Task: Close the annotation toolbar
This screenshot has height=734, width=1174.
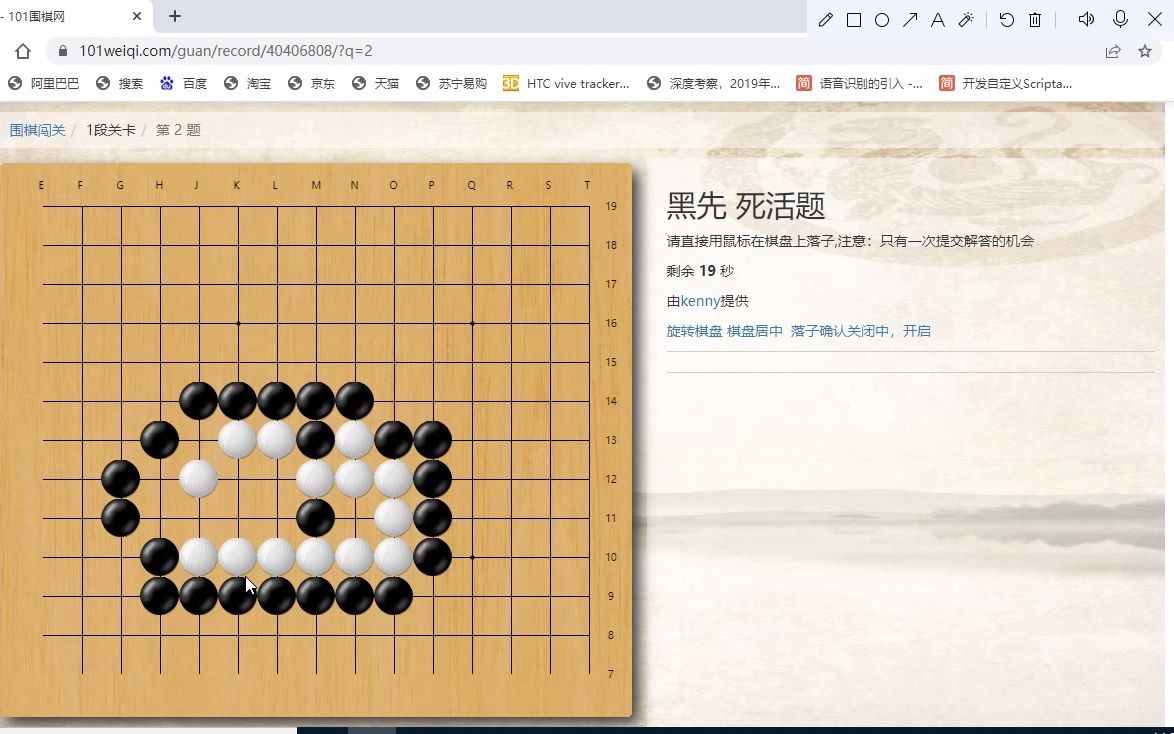Action: click(x=1155, y=19)
